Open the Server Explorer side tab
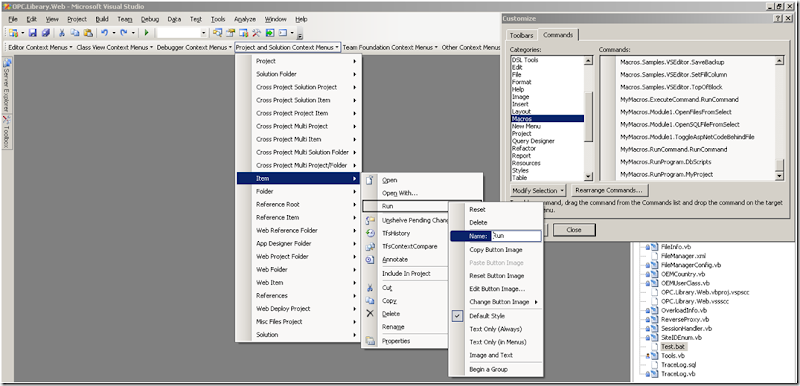The image size is (800, 386). (7, 84)
